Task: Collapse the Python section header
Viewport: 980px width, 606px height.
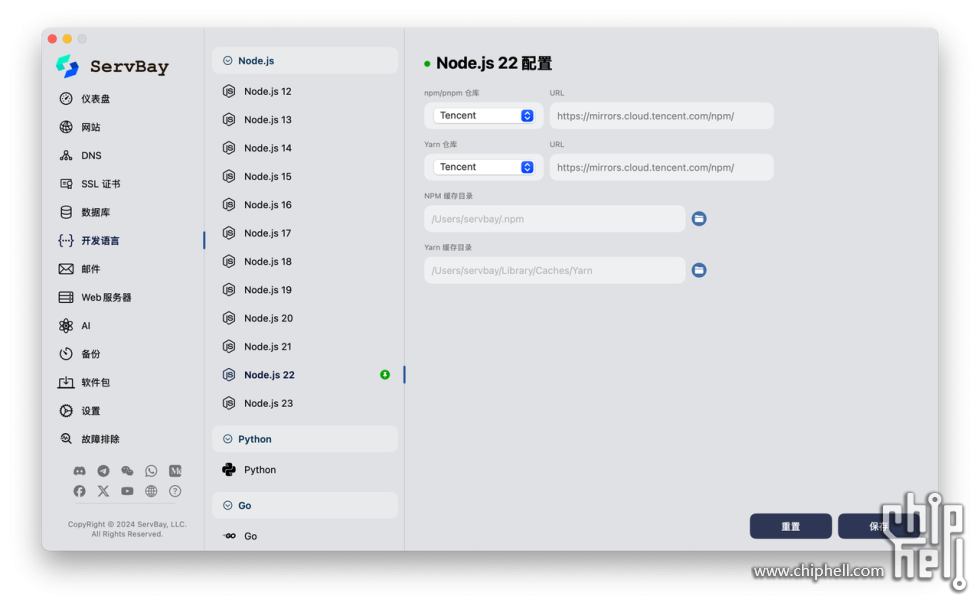Action: [x=305, y=439]
